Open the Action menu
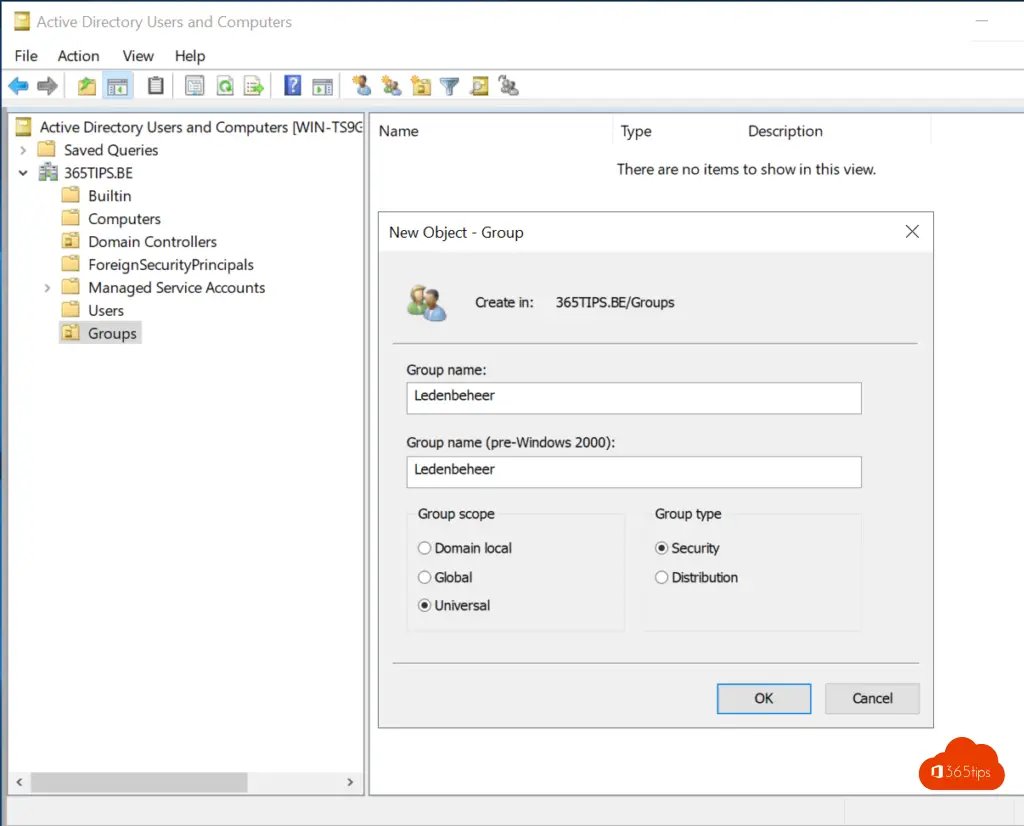Image resolution: width=1024 pixels, height=826 pixels. pyautogui.click(x=78, y=56)
